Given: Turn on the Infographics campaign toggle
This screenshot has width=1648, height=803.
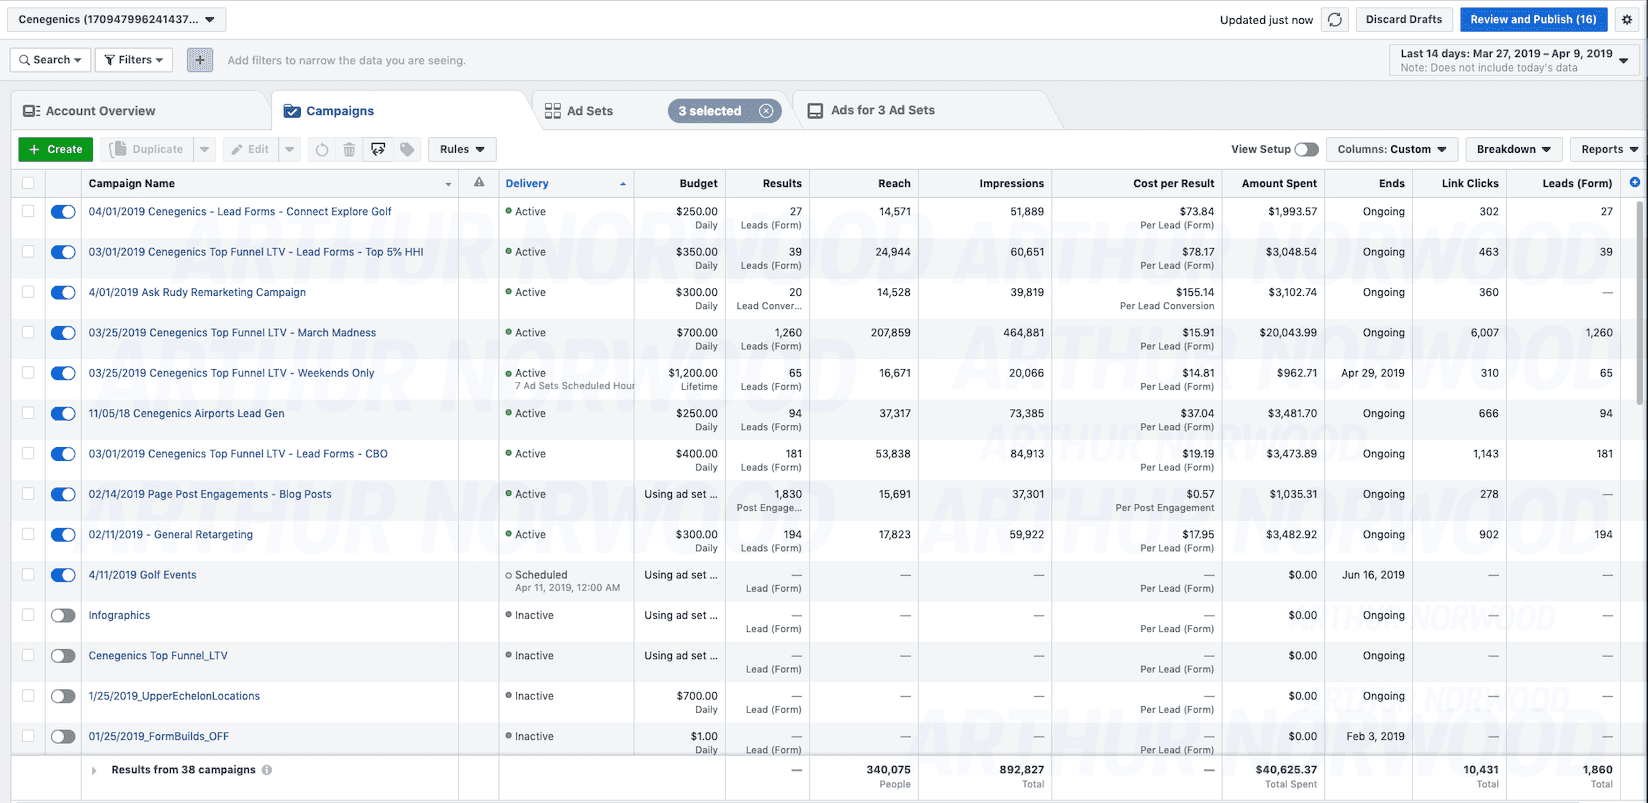Looking at the screenshot, I should pyautogui.click(x=63, y=616).
